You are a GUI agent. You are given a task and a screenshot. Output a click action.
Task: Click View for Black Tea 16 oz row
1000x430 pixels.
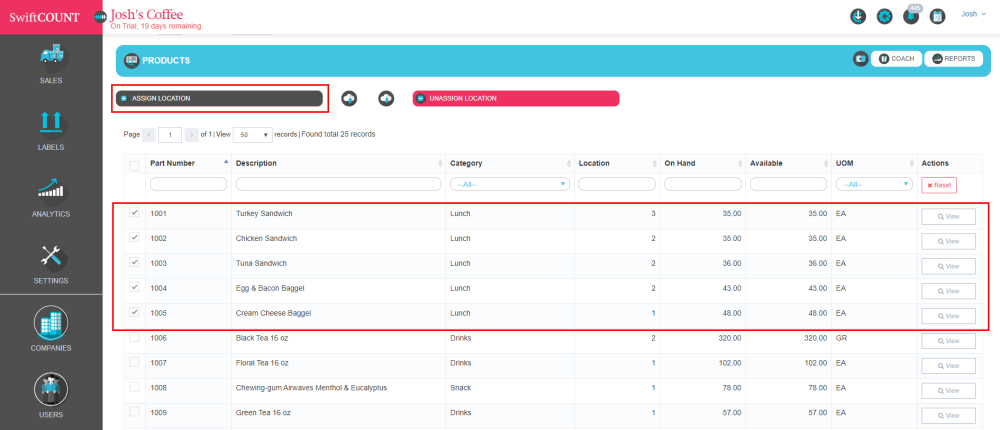(x=948, y=341)
